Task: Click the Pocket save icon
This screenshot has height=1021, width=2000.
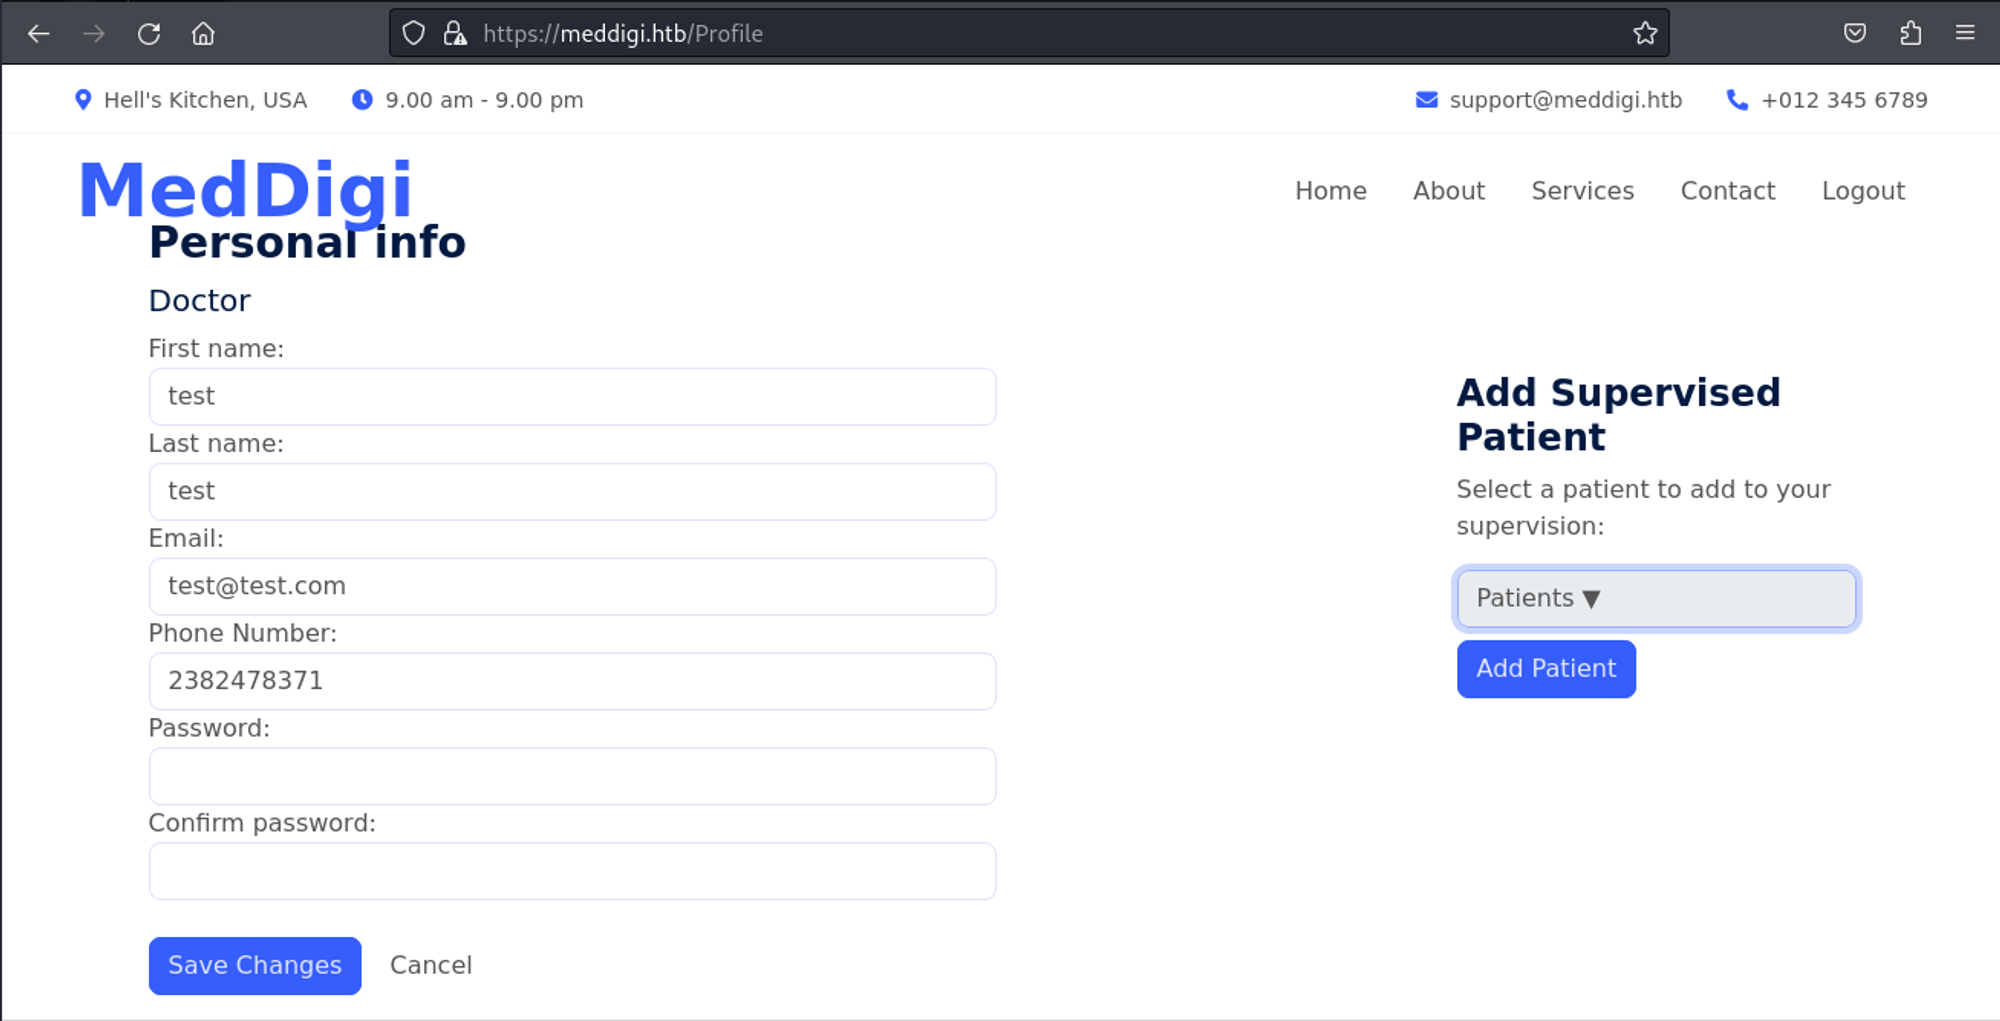Action: tap(1855, 34)
